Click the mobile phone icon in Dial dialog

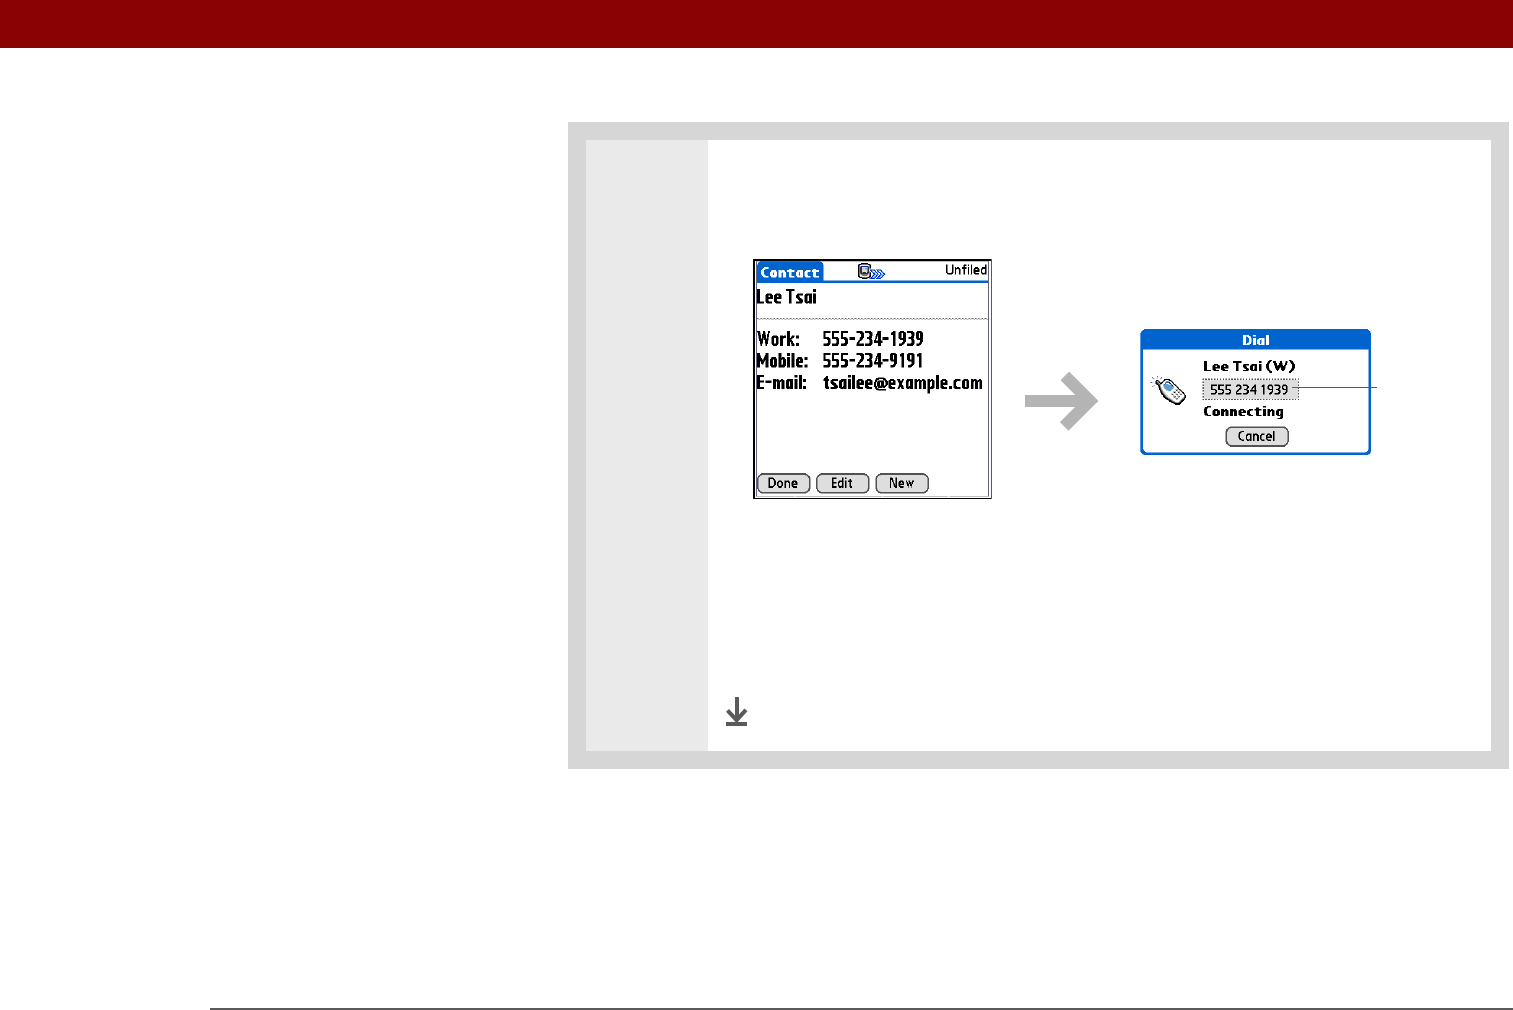1168,390
